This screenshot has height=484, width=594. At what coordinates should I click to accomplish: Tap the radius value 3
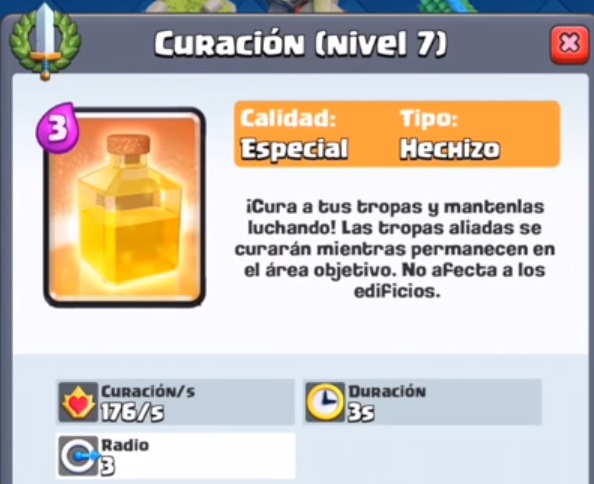[108, 466]
